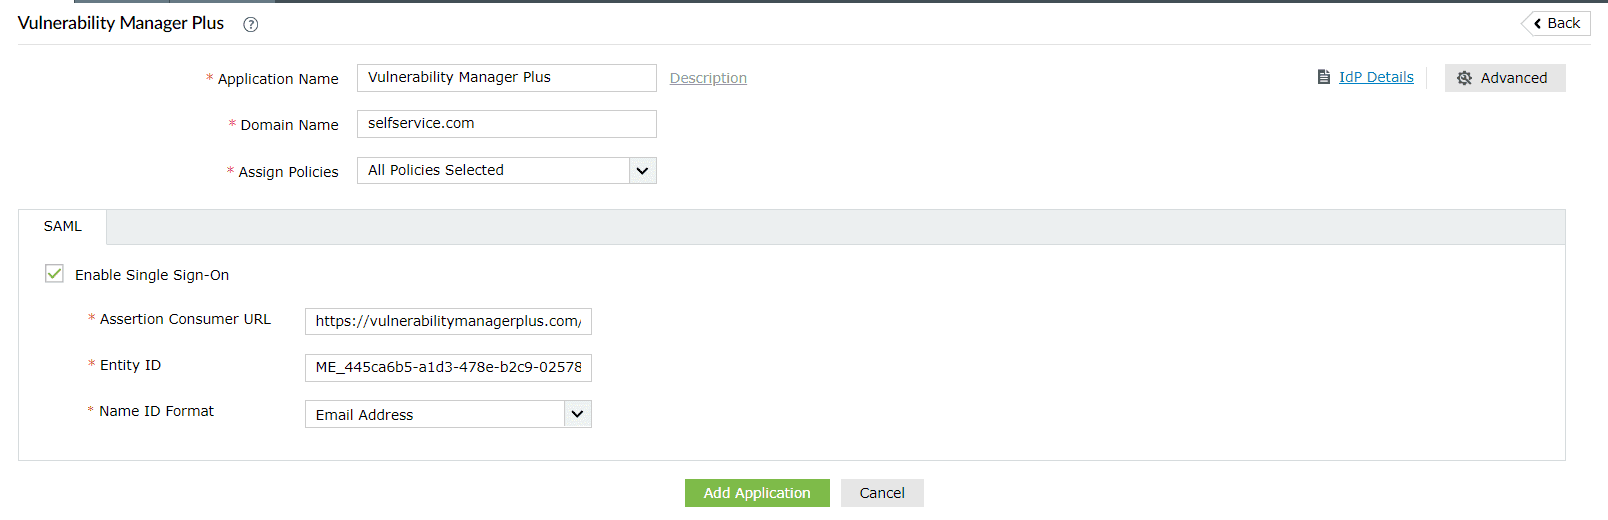
Task: Switch to the SAML tab
Action: (x=62, y=227)
